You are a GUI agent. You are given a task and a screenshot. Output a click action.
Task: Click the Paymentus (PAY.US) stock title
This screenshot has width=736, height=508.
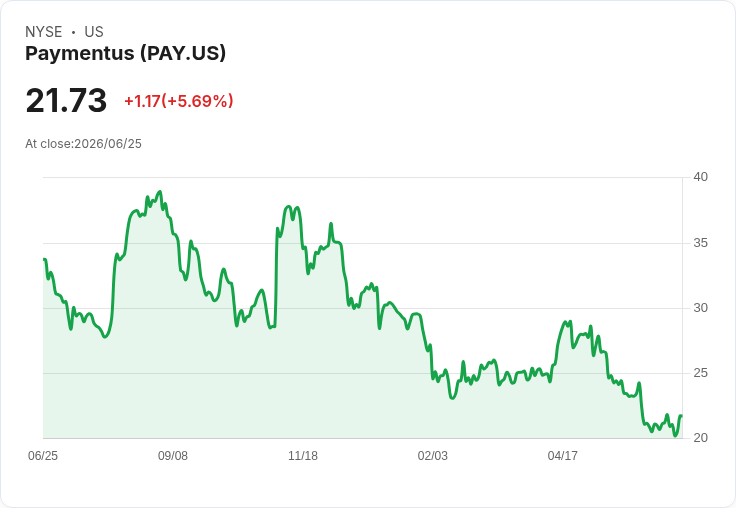(125, 53)
